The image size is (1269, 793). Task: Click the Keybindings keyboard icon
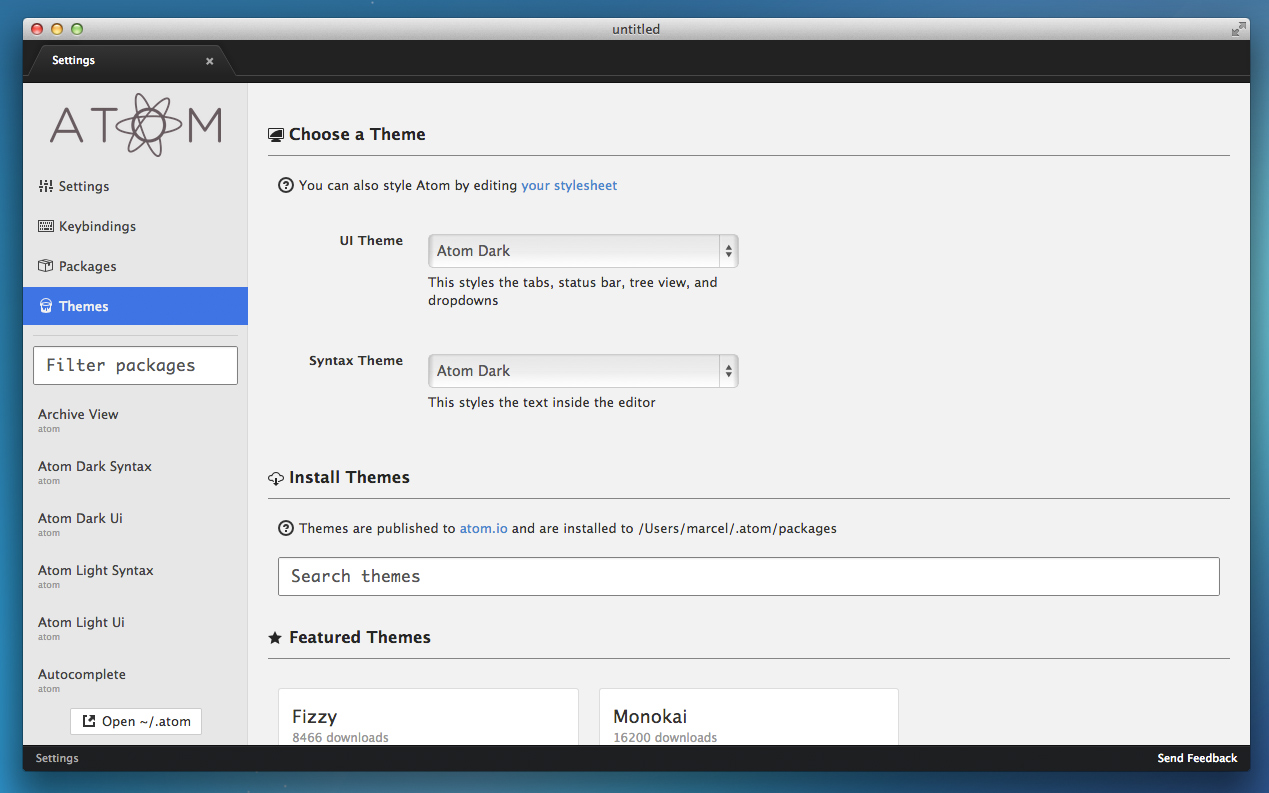coord(46,226)
